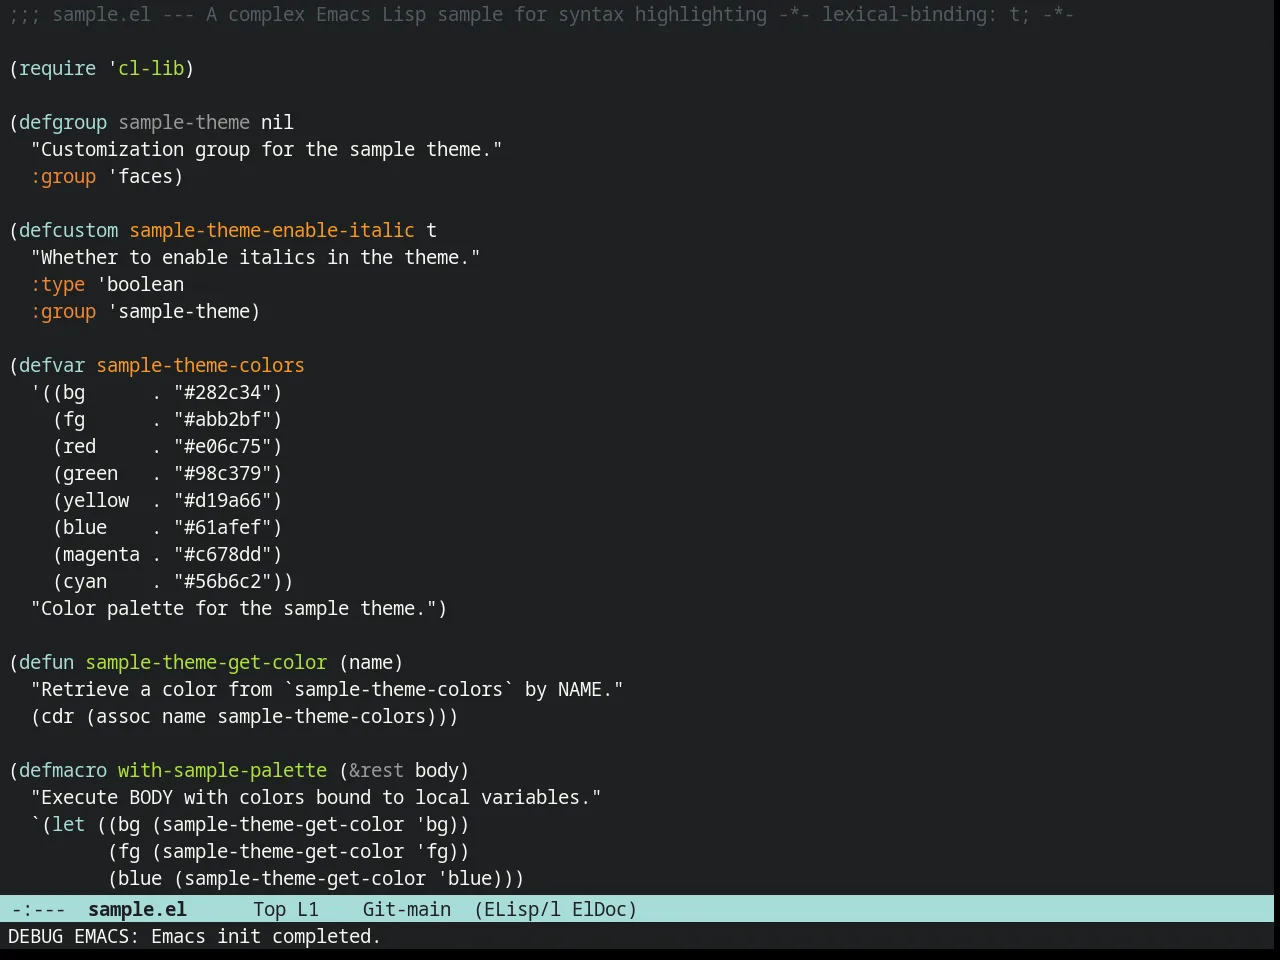The height and width of the screenshot is (960, 1280).
Task: Click 'with-sample-palette' macro name
Action: (x=222, y=770)
